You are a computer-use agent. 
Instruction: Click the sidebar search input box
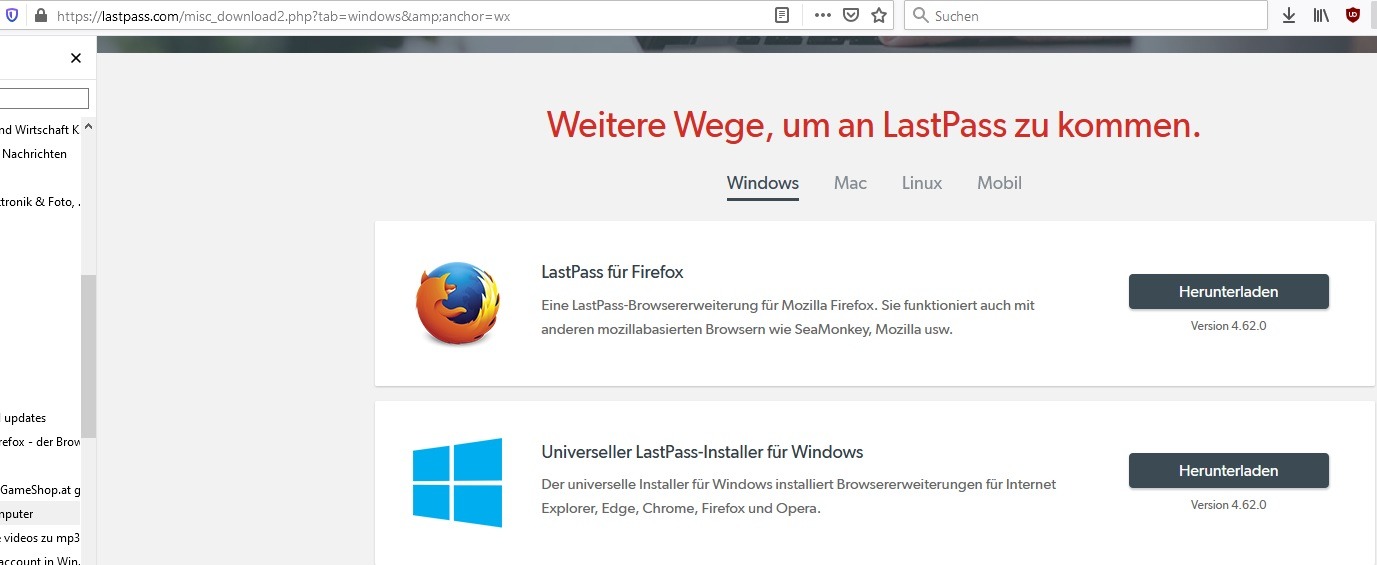(x=44, y=99)
